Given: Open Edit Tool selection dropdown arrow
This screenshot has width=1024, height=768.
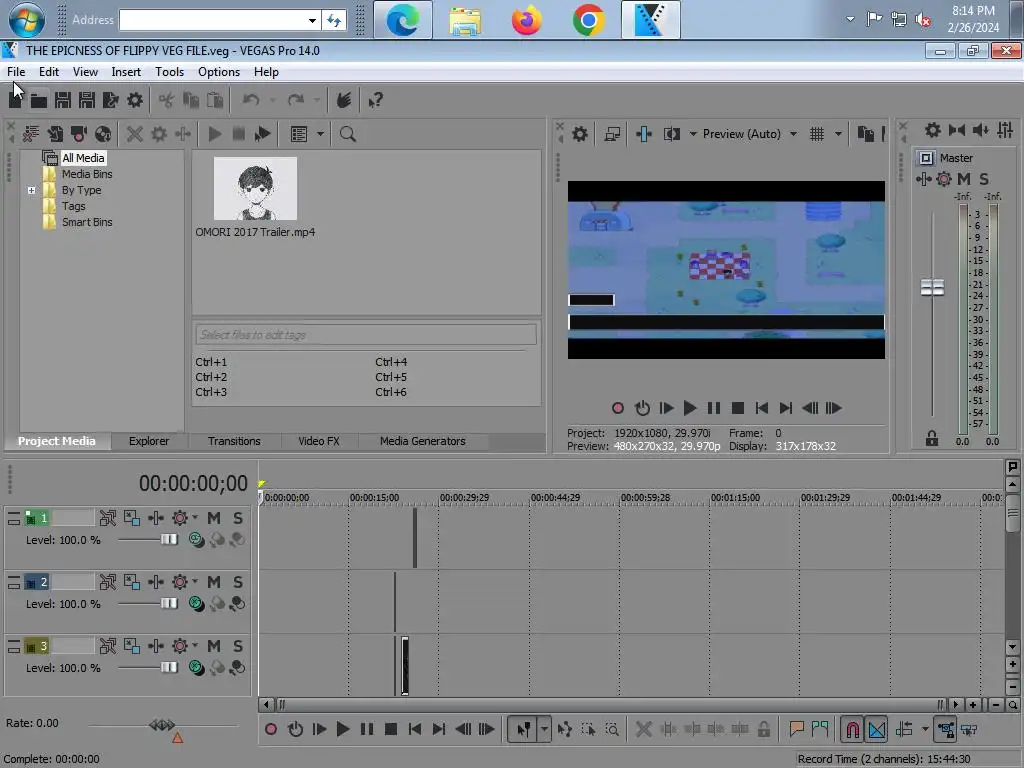Looking at the screenshot, I should [x=544, y=729].
